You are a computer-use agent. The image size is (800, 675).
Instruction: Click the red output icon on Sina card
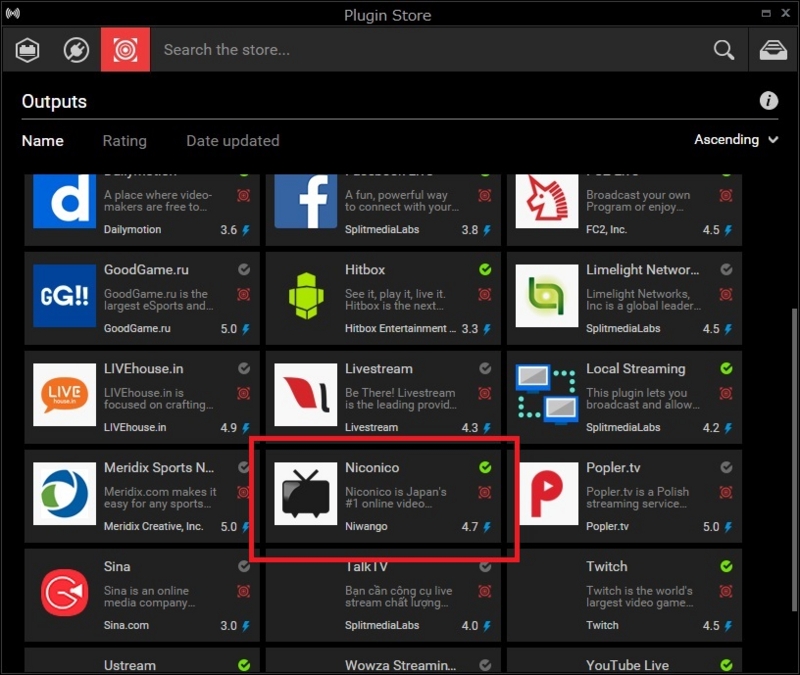244,591
